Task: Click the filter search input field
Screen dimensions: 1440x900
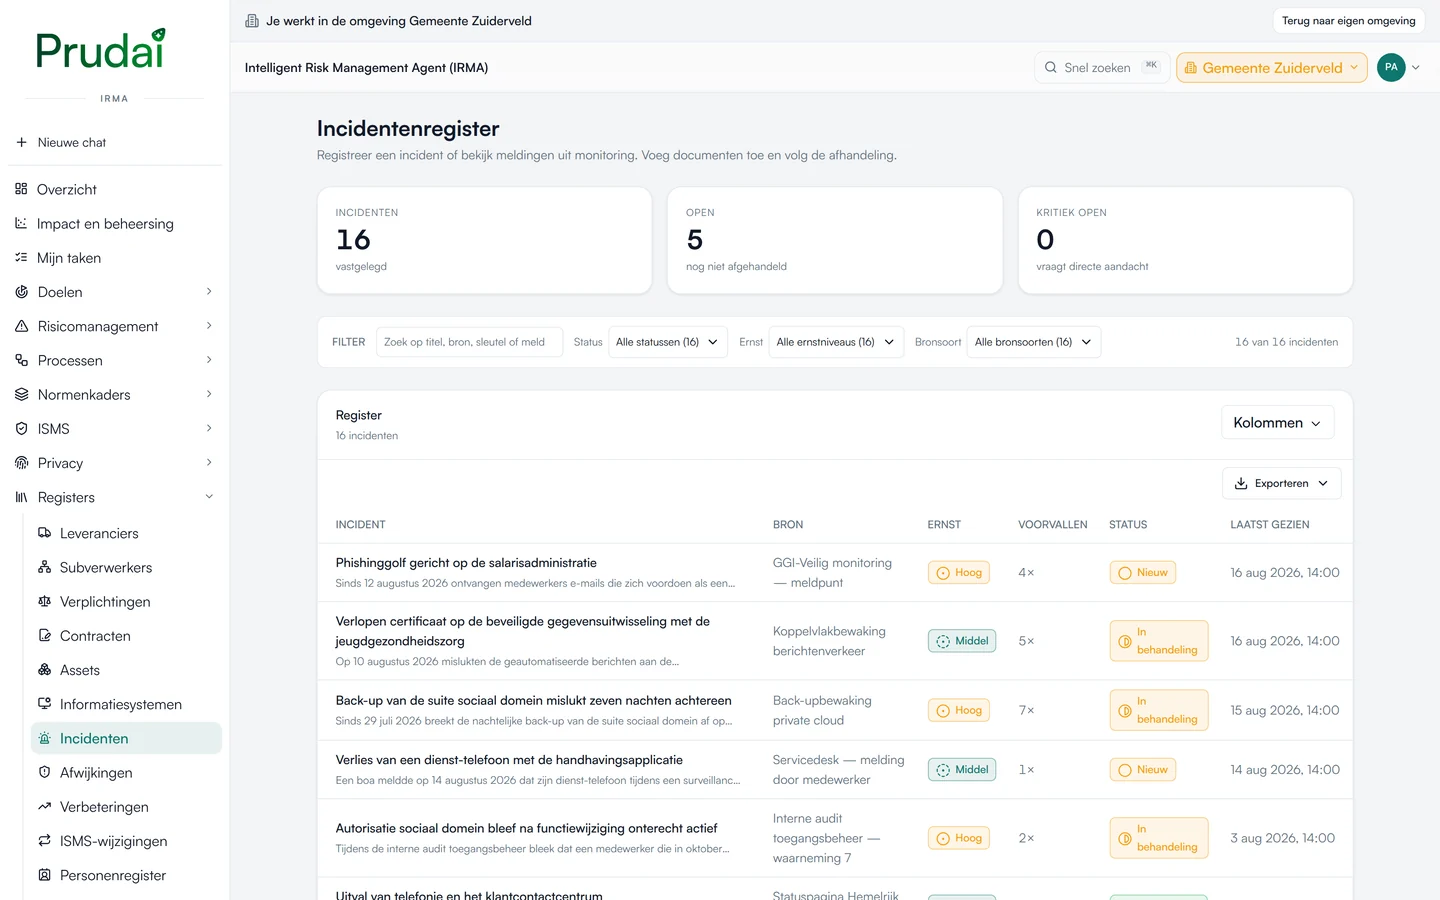Action: [469, 342]
